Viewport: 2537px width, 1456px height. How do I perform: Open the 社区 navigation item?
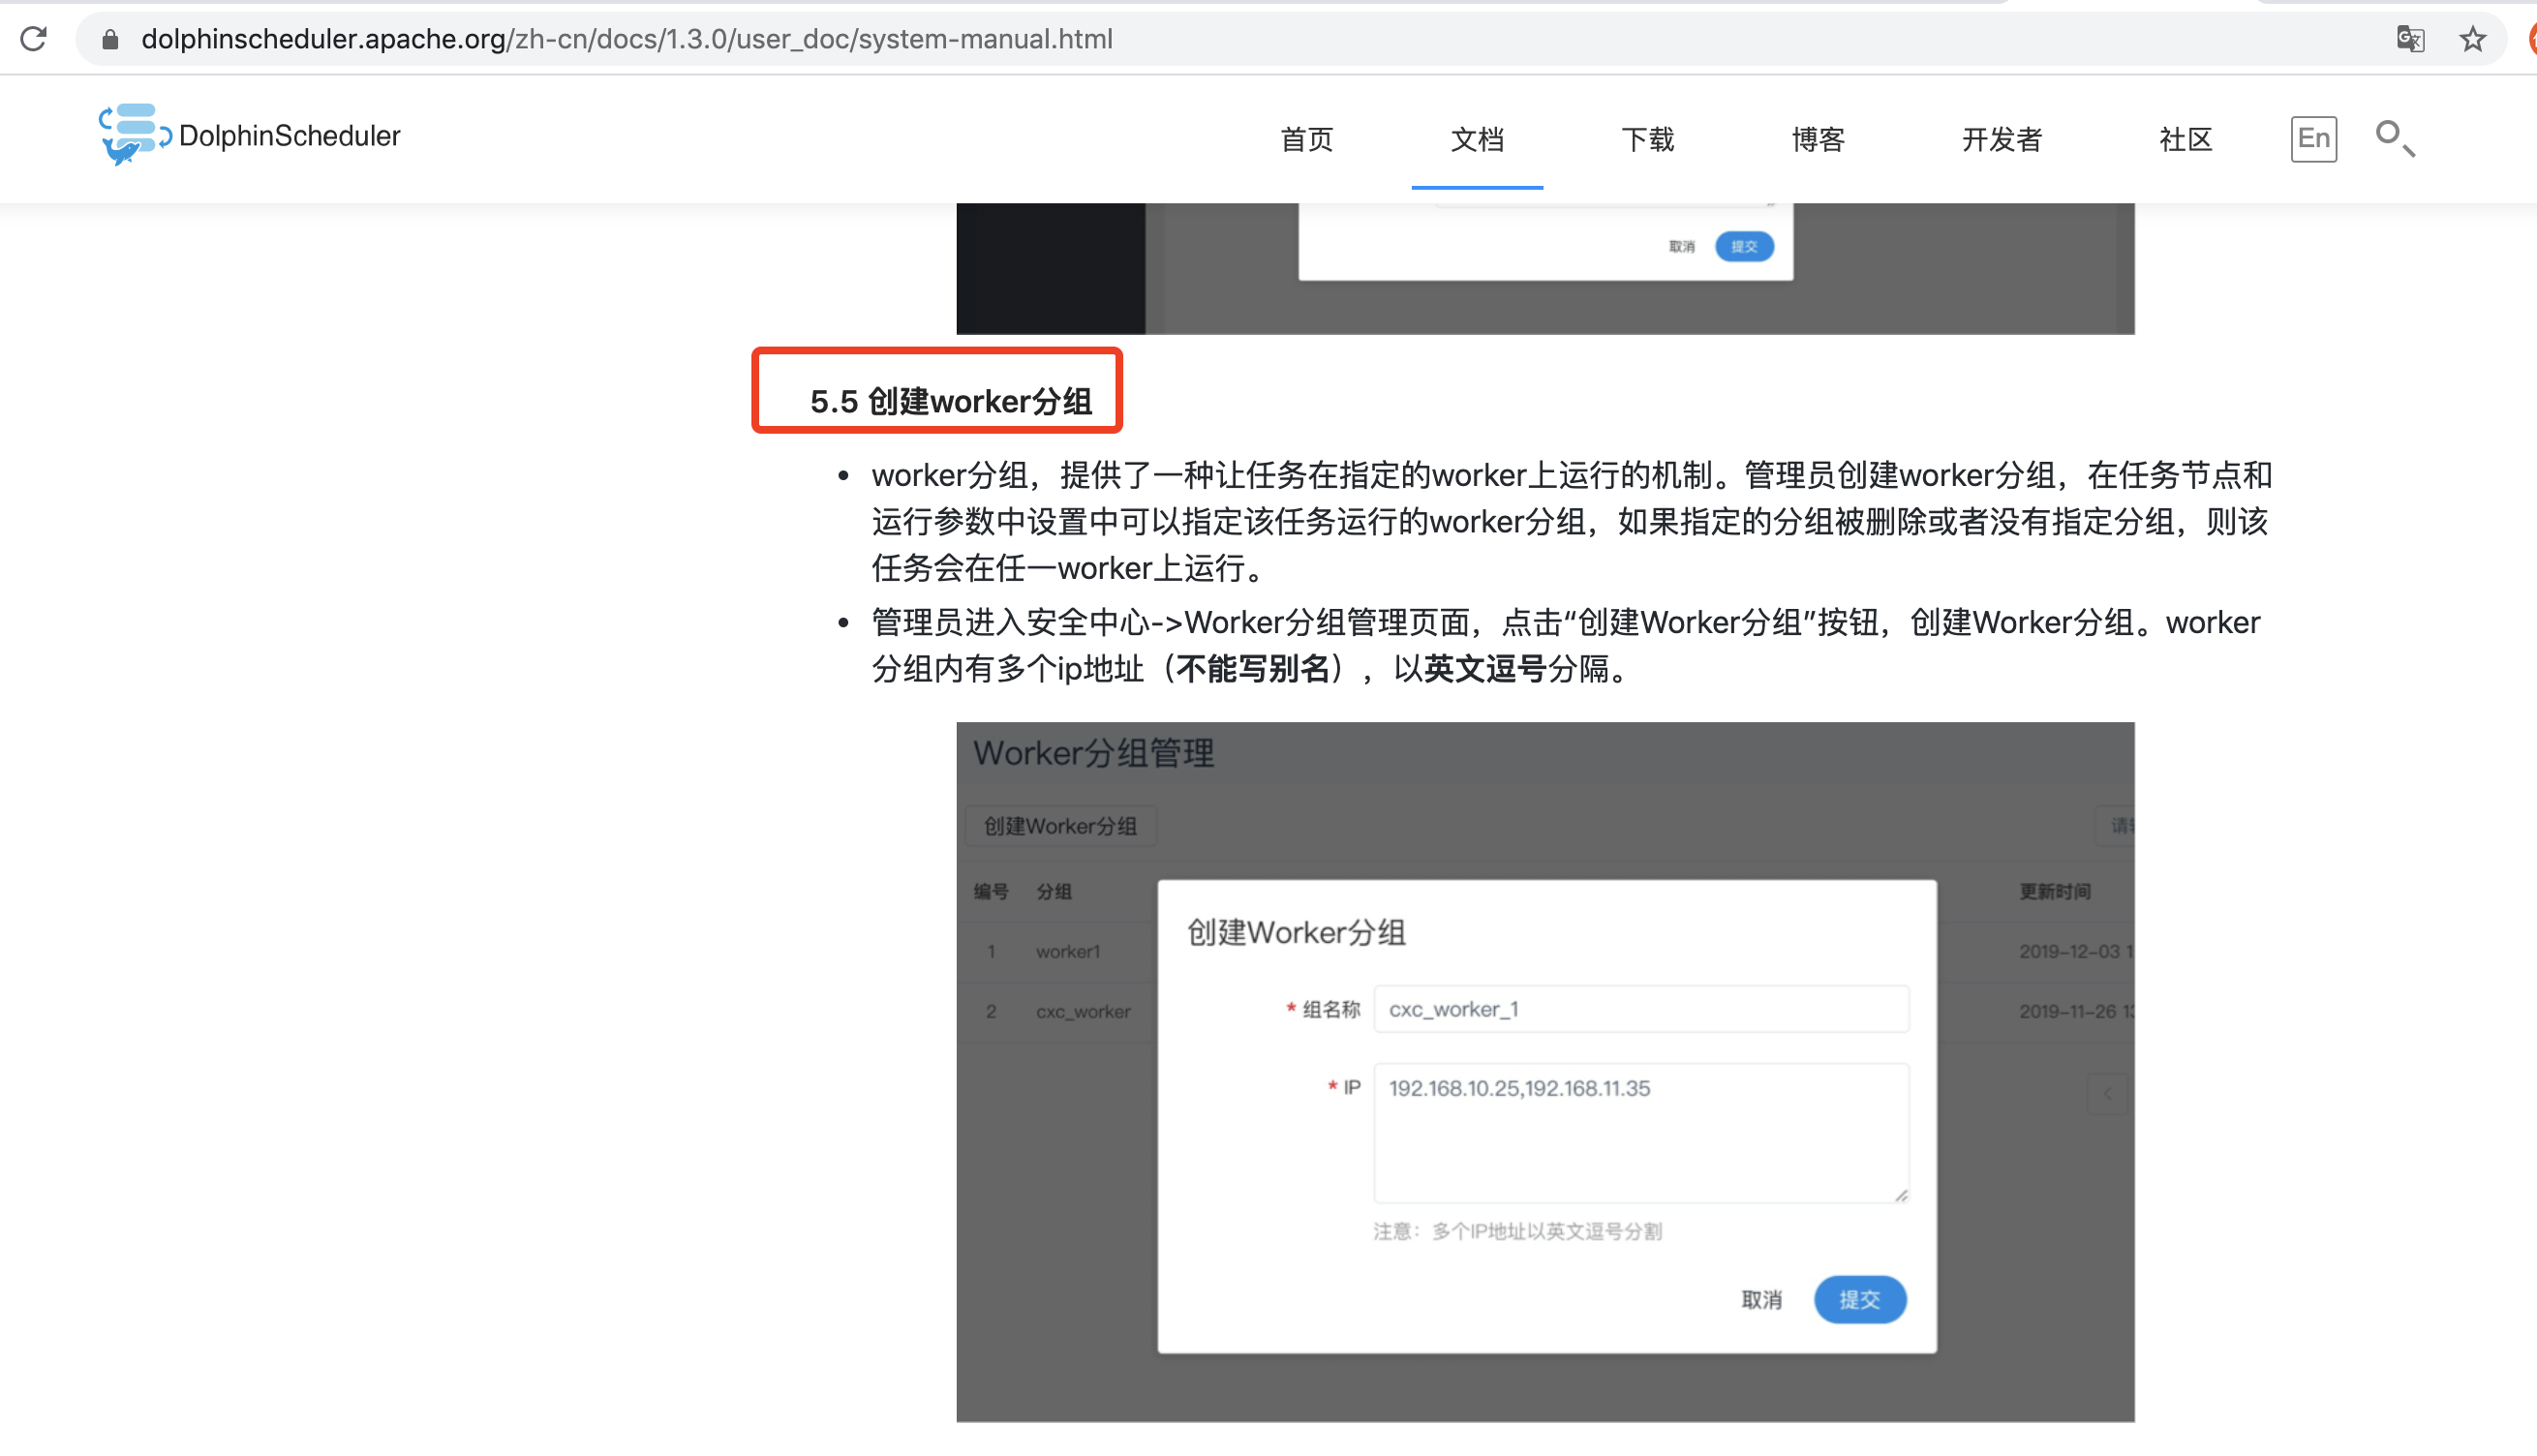(x=2185, y=139)
